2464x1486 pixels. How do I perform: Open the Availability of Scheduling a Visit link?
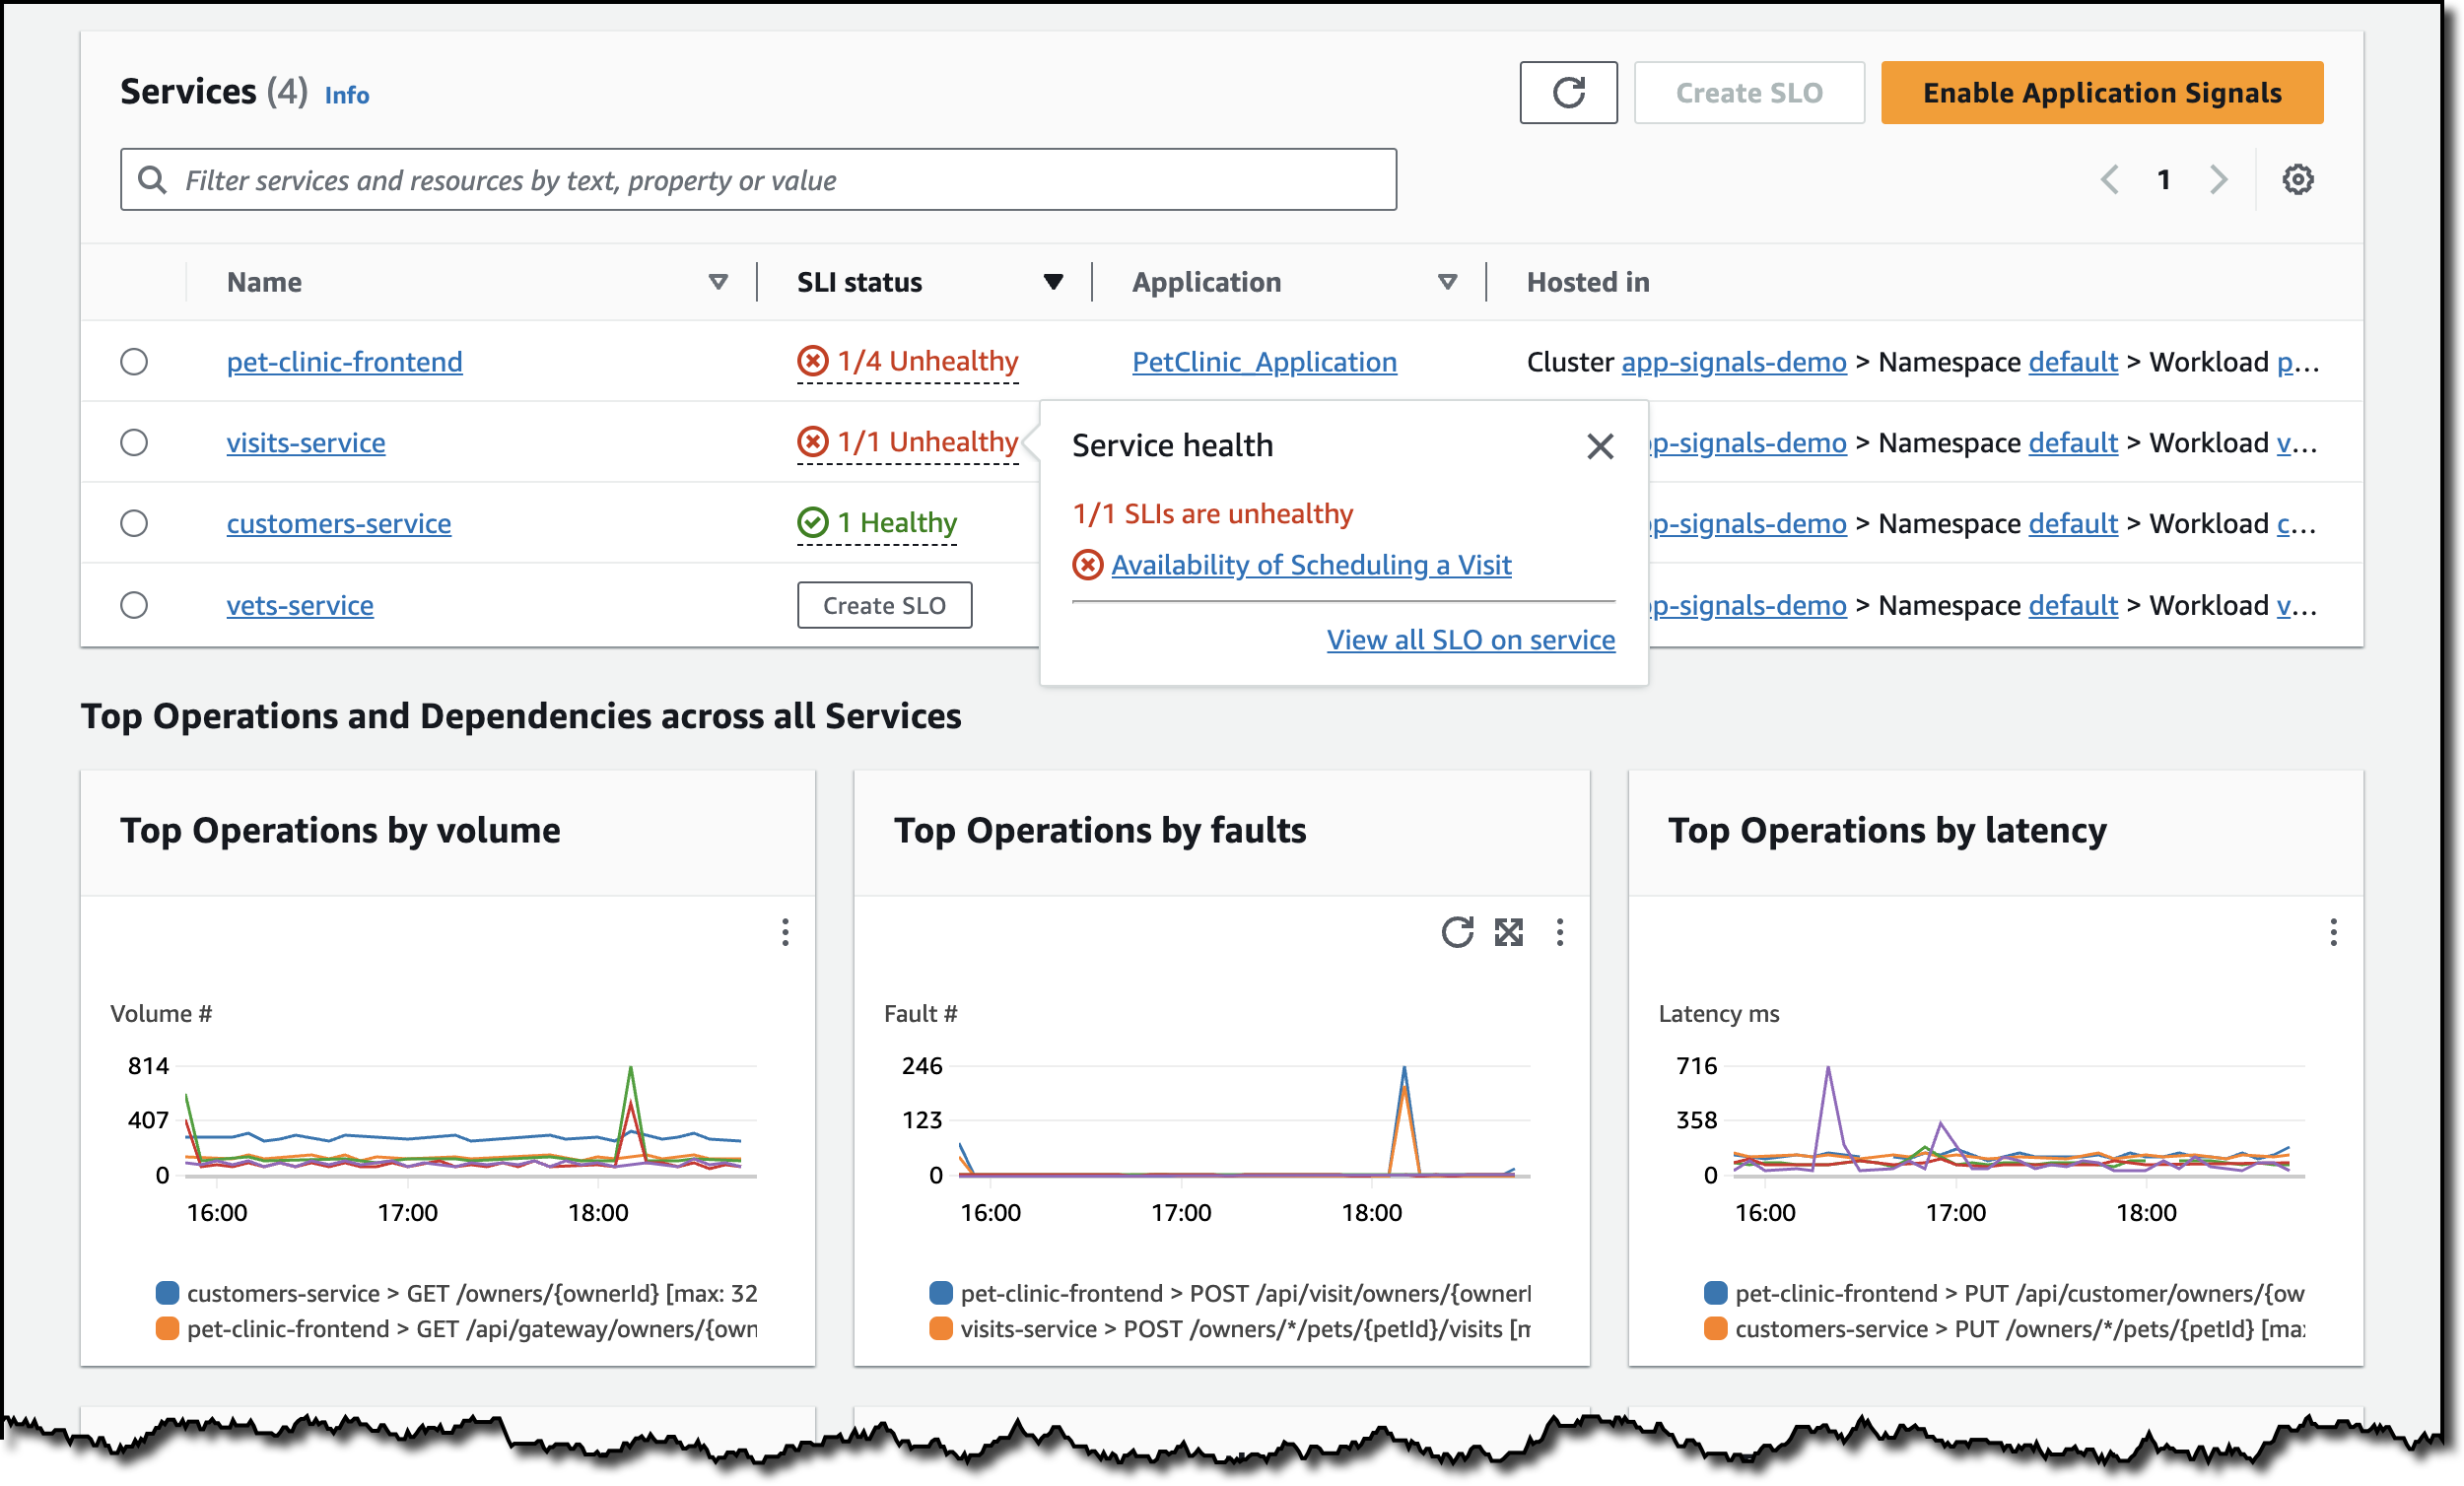coord(1310,565)
